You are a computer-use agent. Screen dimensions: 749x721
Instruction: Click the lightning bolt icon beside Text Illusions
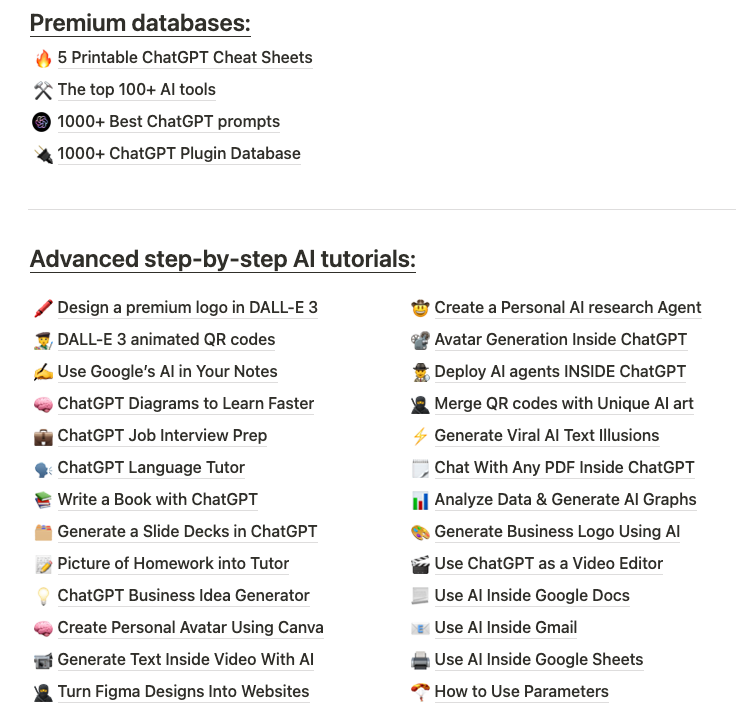point(420,436)
